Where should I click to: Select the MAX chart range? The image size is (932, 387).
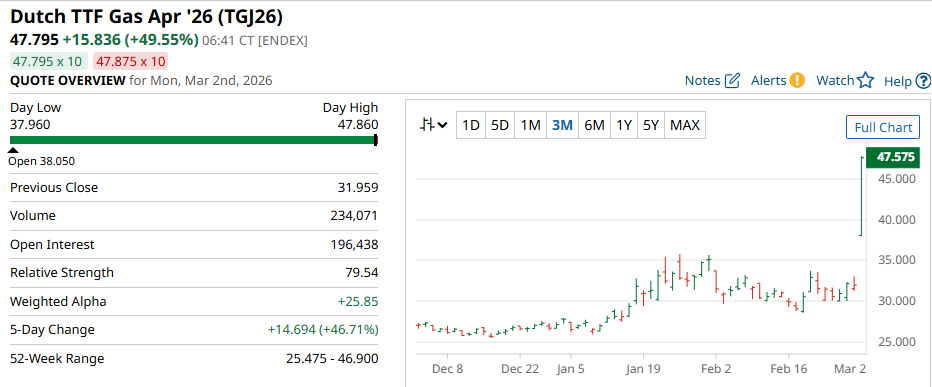[x=685, y=125]
